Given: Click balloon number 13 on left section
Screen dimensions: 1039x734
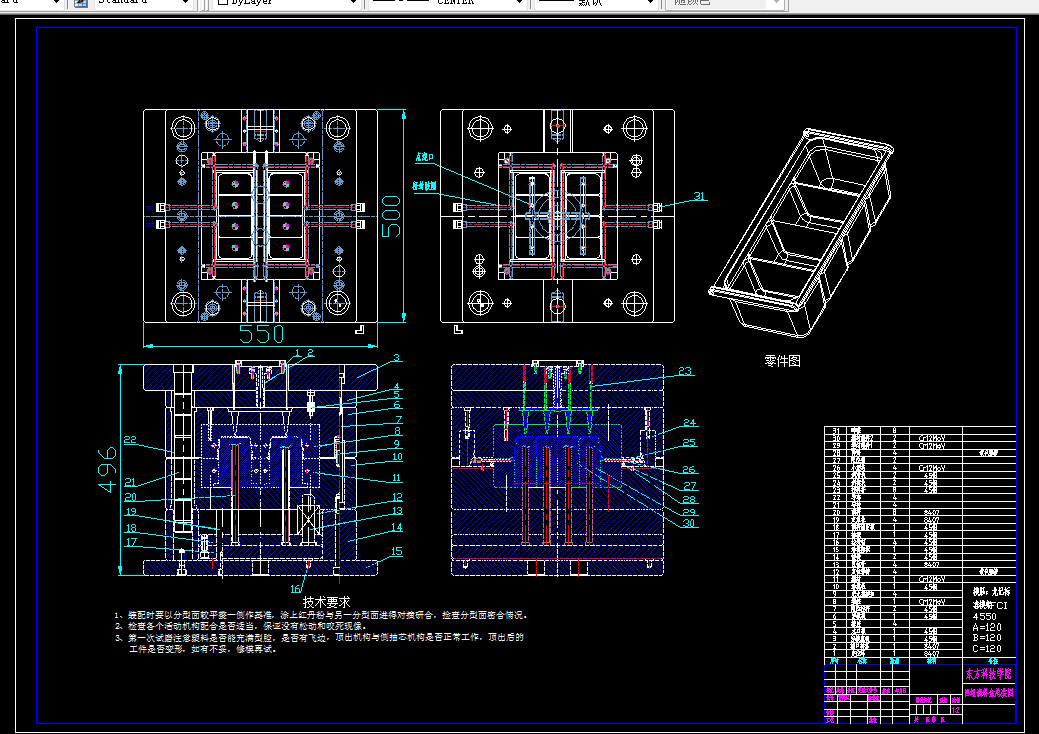Looking at the screenshot, I should click(x=397, y=511).
